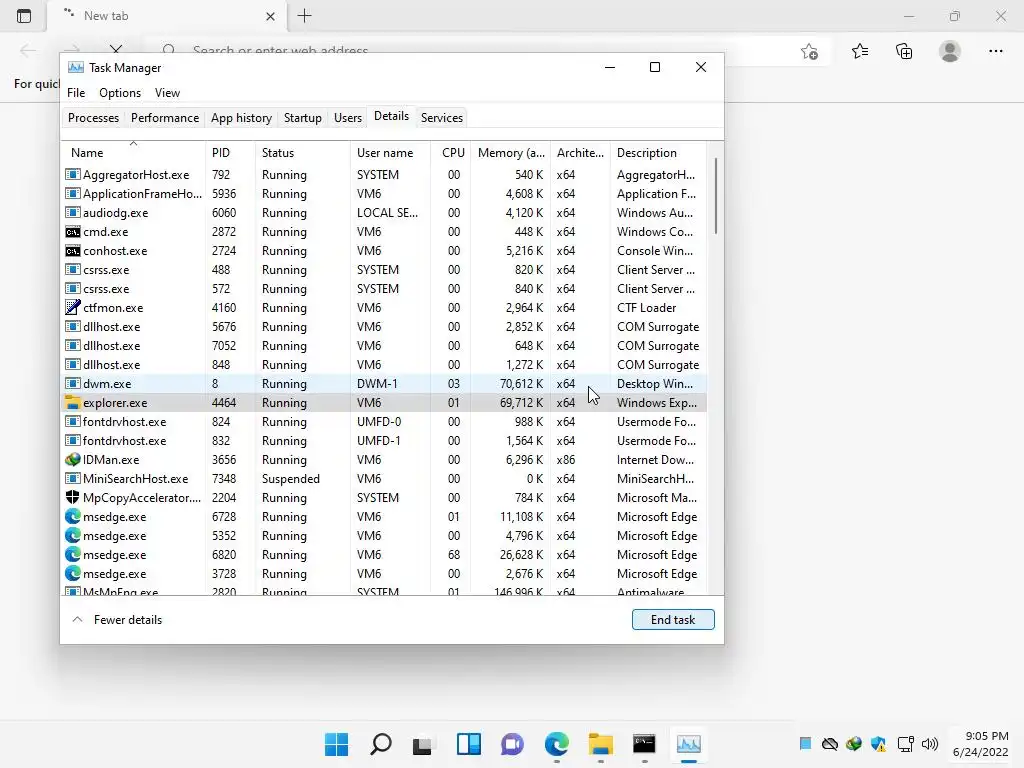Sort by the User name column header
This screenshot has width=1024, height=768.
391,153
